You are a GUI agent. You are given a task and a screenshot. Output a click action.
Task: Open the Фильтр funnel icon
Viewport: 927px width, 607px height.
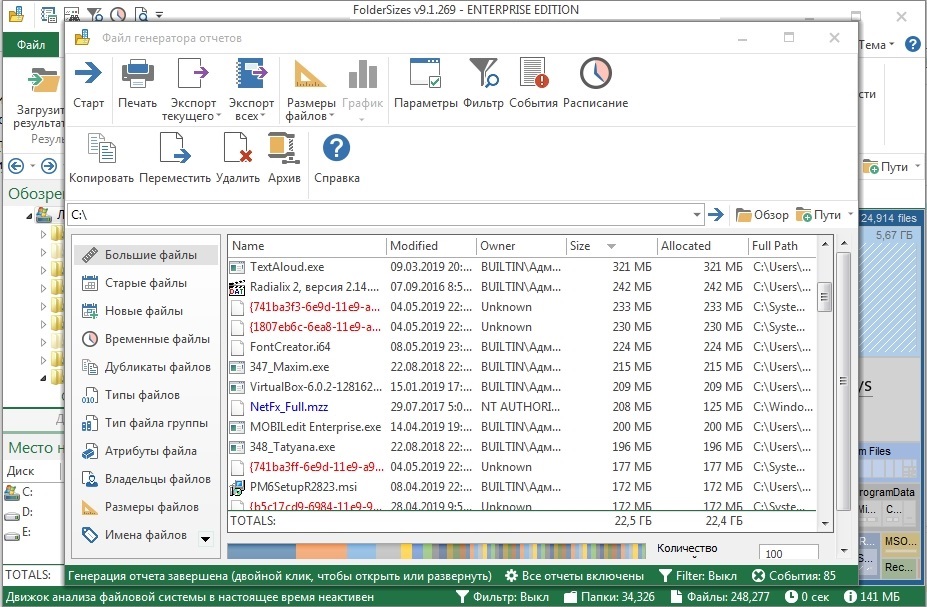tap(484, 73)
